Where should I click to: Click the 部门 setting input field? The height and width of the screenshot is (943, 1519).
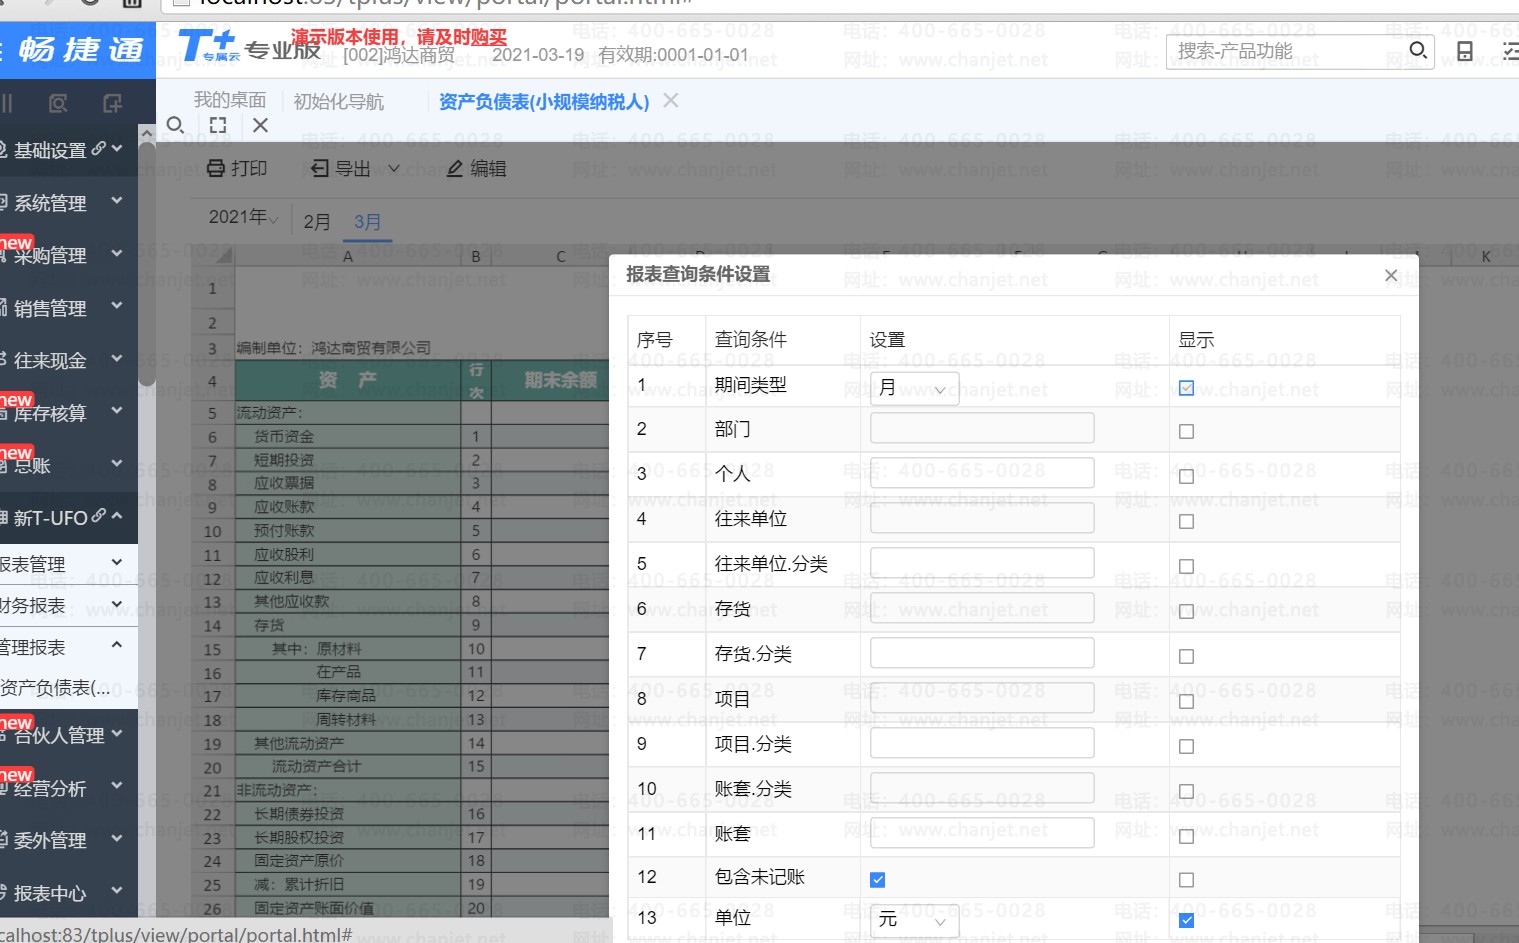click(982, 428)
